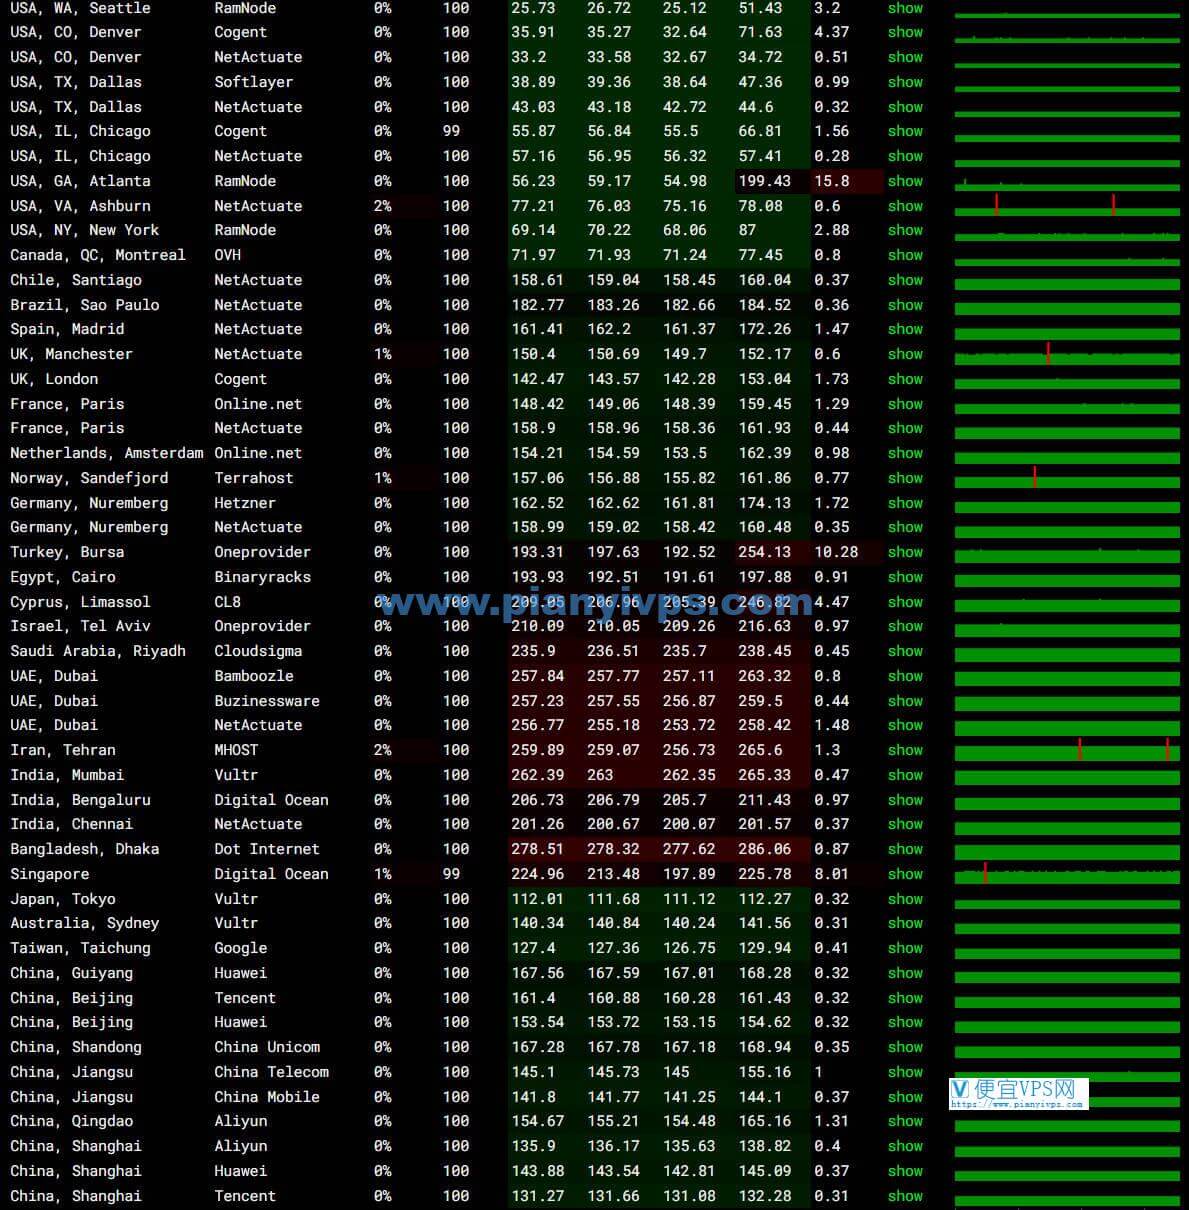Image resolution: width=1189 pixels, height=1210 pixels.
Task: Click show for Nuremberg Hetzner row
Action: (x=905, y=503)
